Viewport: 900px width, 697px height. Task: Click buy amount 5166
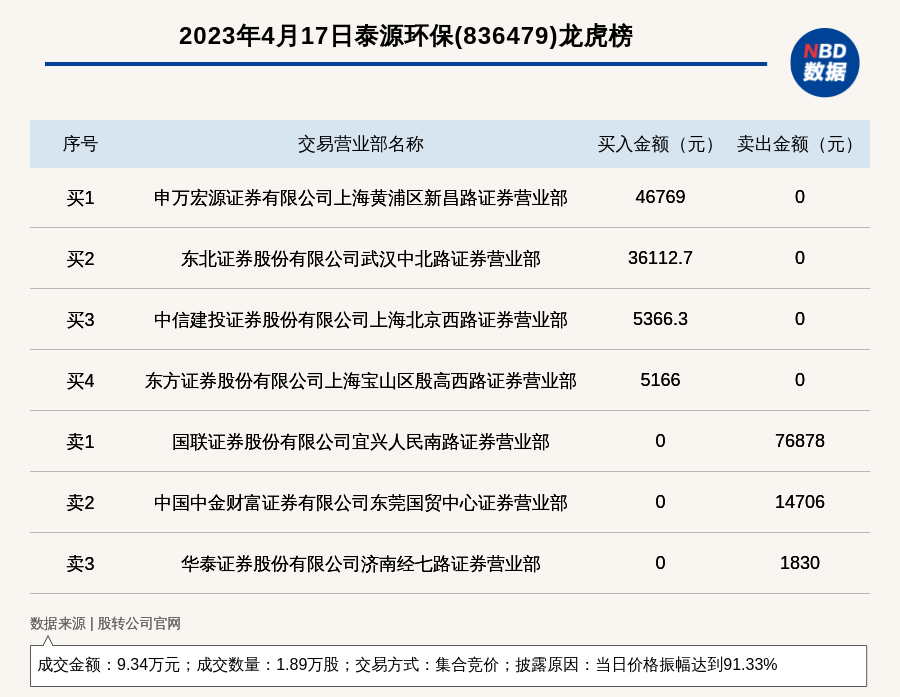coord(660,380)
